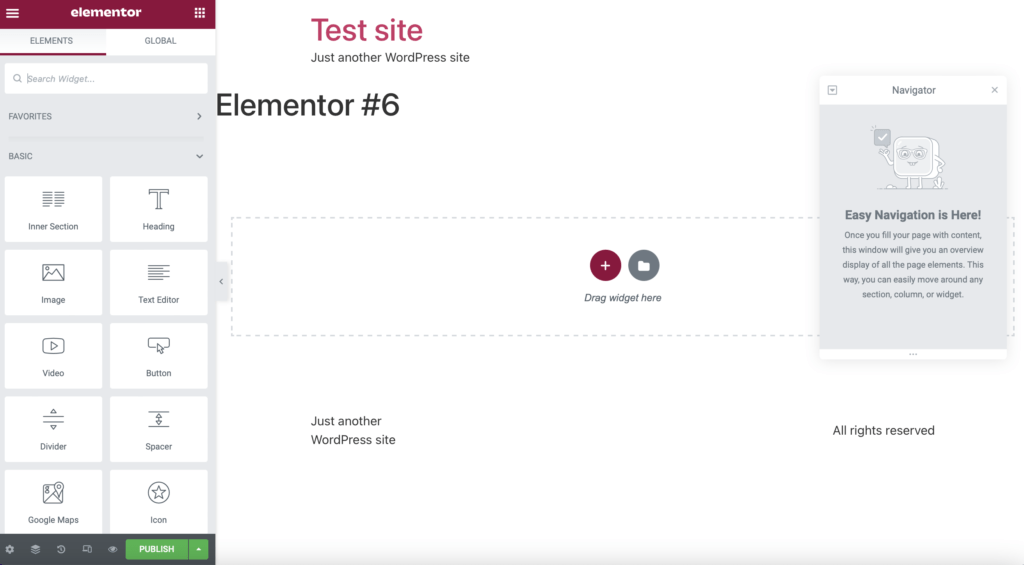Collapse the Elementor side panel
The width and height of the screenshot is (1024, 565).
tap(221, 282)
